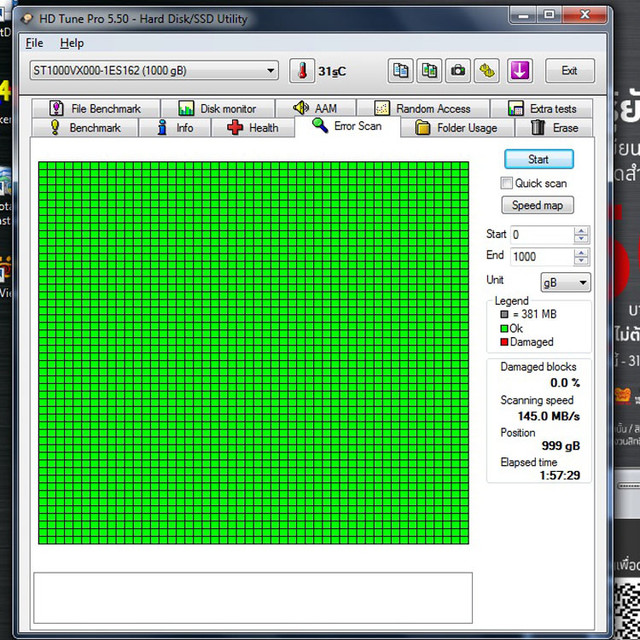Enable the Quick scan checkbox
Screen dimensions: 640x640
[x=507, y=183]
